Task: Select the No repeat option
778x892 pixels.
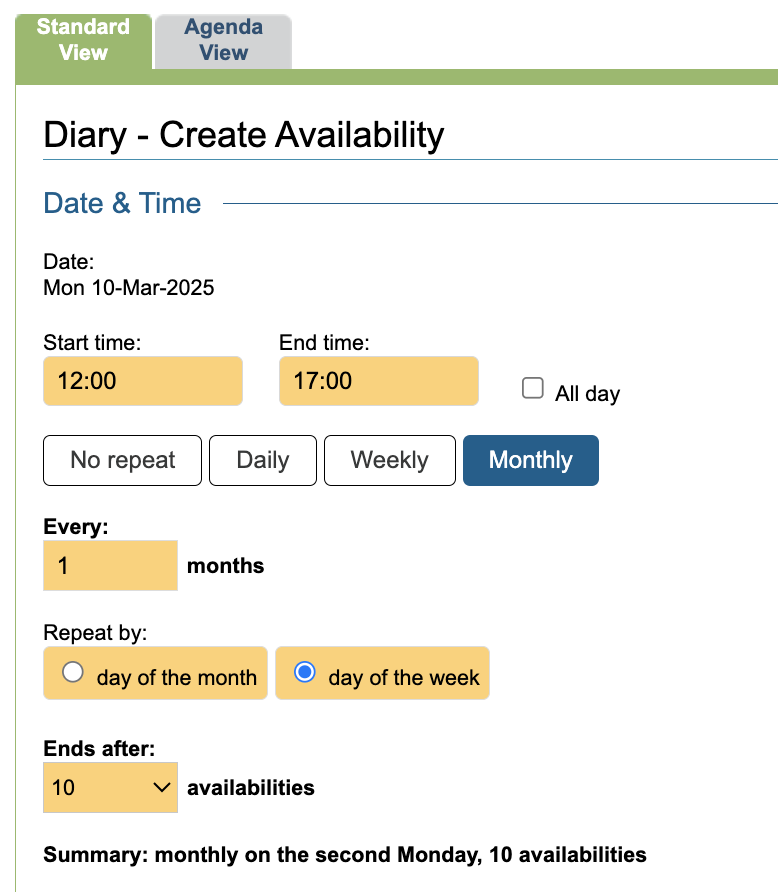Action: [122, 460]
